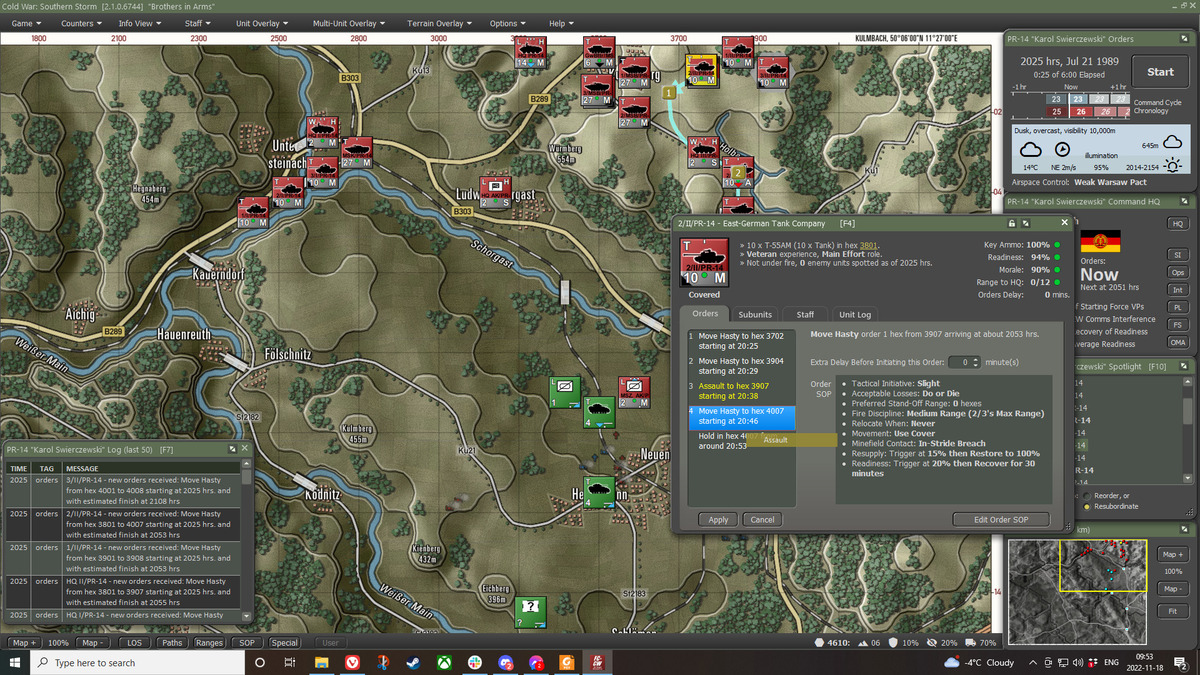Click the selected T-55AM tank unit portrait

[703, 262]
